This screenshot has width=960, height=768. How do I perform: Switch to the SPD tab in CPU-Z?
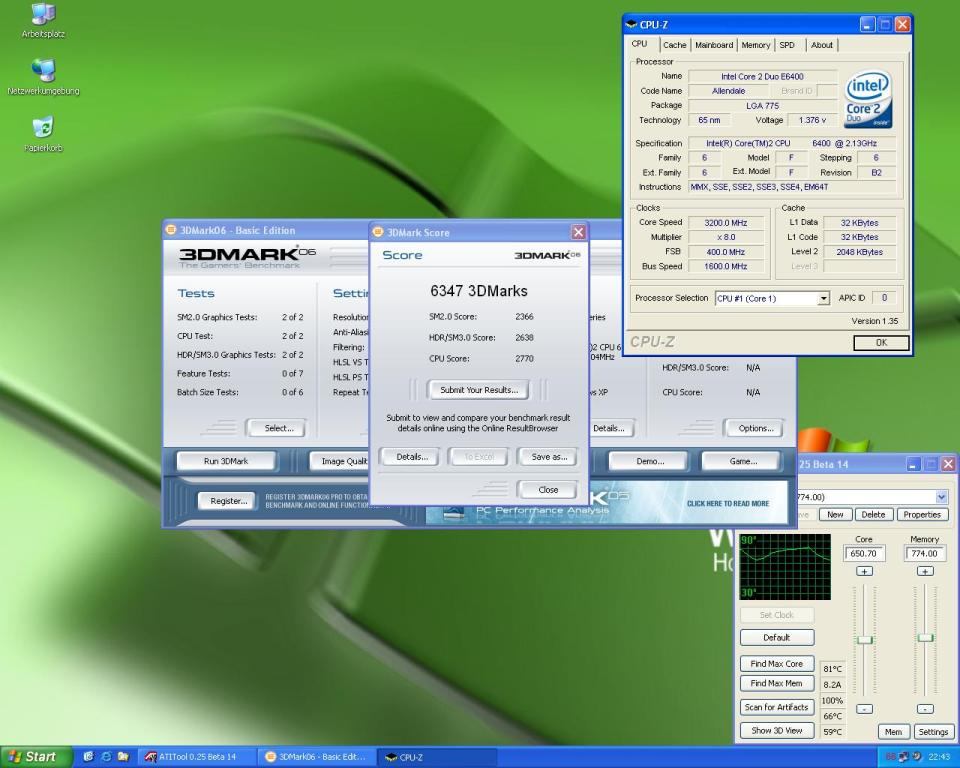(x=787, y=45)
